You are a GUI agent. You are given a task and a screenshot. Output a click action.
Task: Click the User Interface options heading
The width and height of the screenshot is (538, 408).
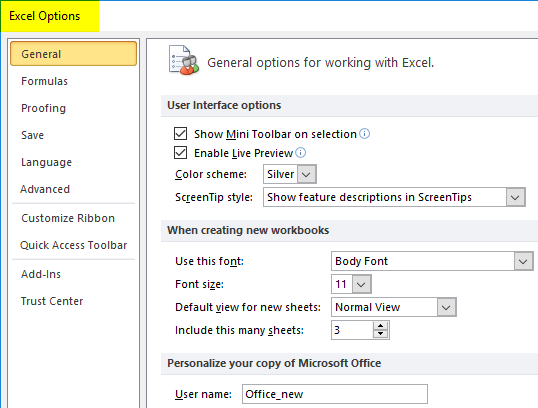224,105
